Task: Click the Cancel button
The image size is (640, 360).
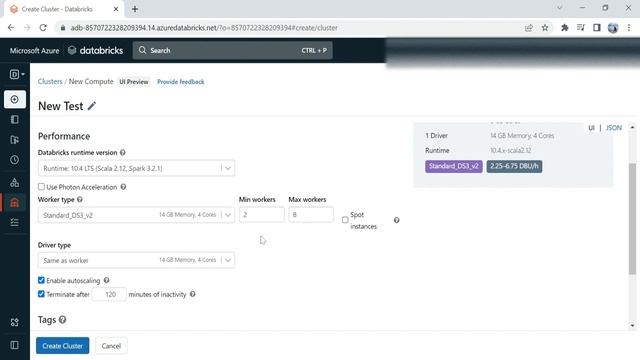Action: pos(111,346)
